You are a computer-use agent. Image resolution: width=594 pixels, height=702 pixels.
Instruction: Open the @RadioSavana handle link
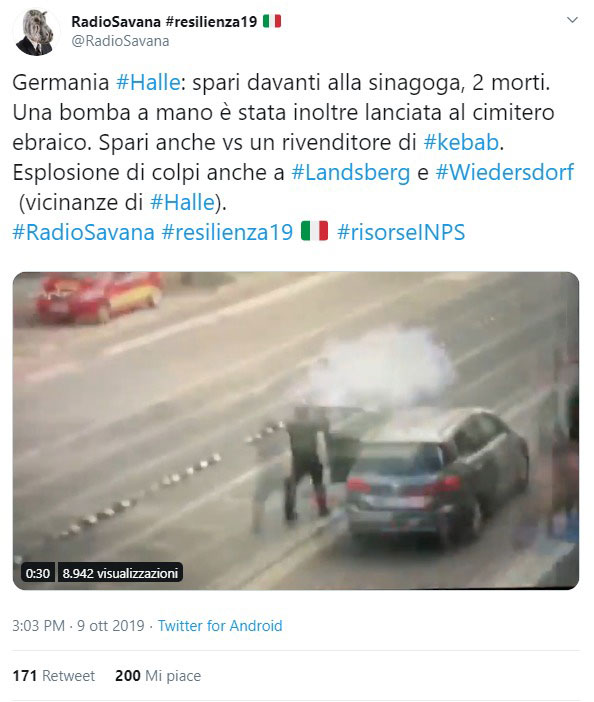click(x=120, y=41)
